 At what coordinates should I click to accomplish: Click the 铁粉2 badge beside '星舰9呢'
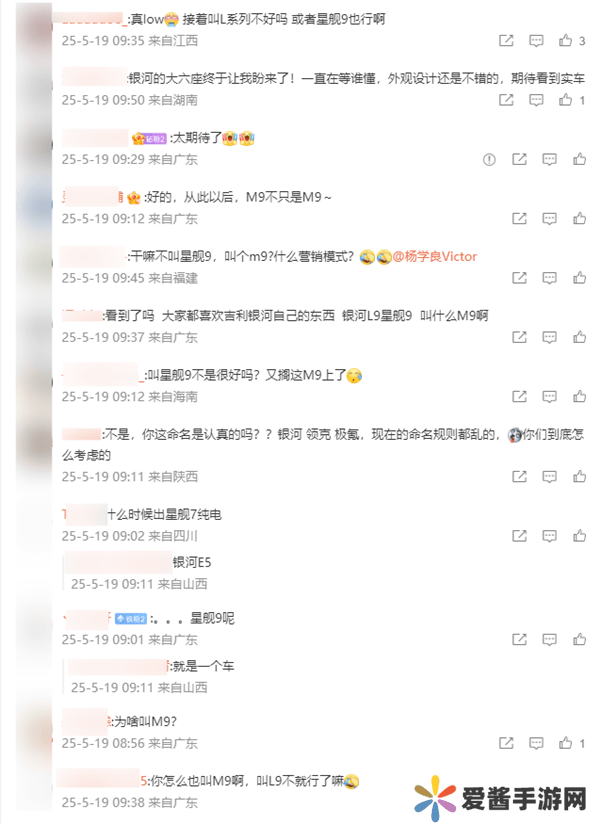coord(131,619)
